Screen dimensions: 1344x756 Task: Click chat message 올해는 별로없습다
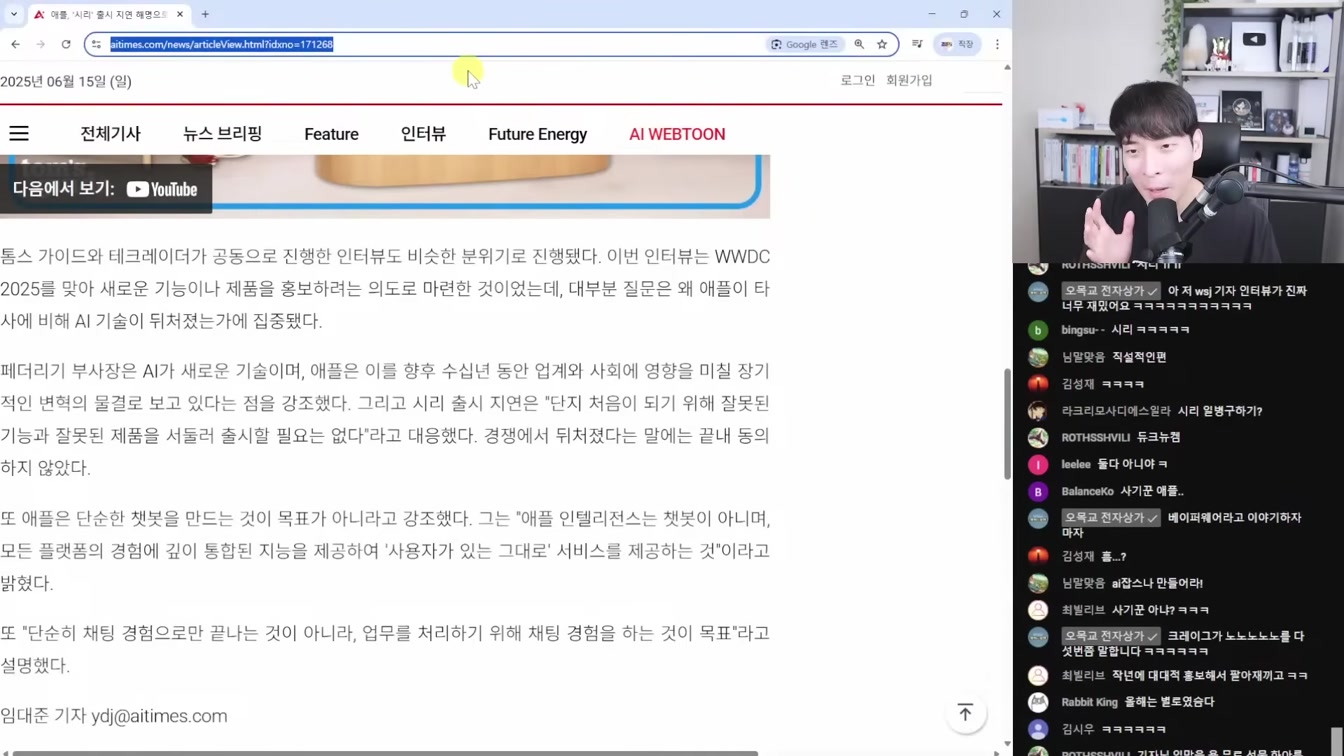click(1169, 702)
